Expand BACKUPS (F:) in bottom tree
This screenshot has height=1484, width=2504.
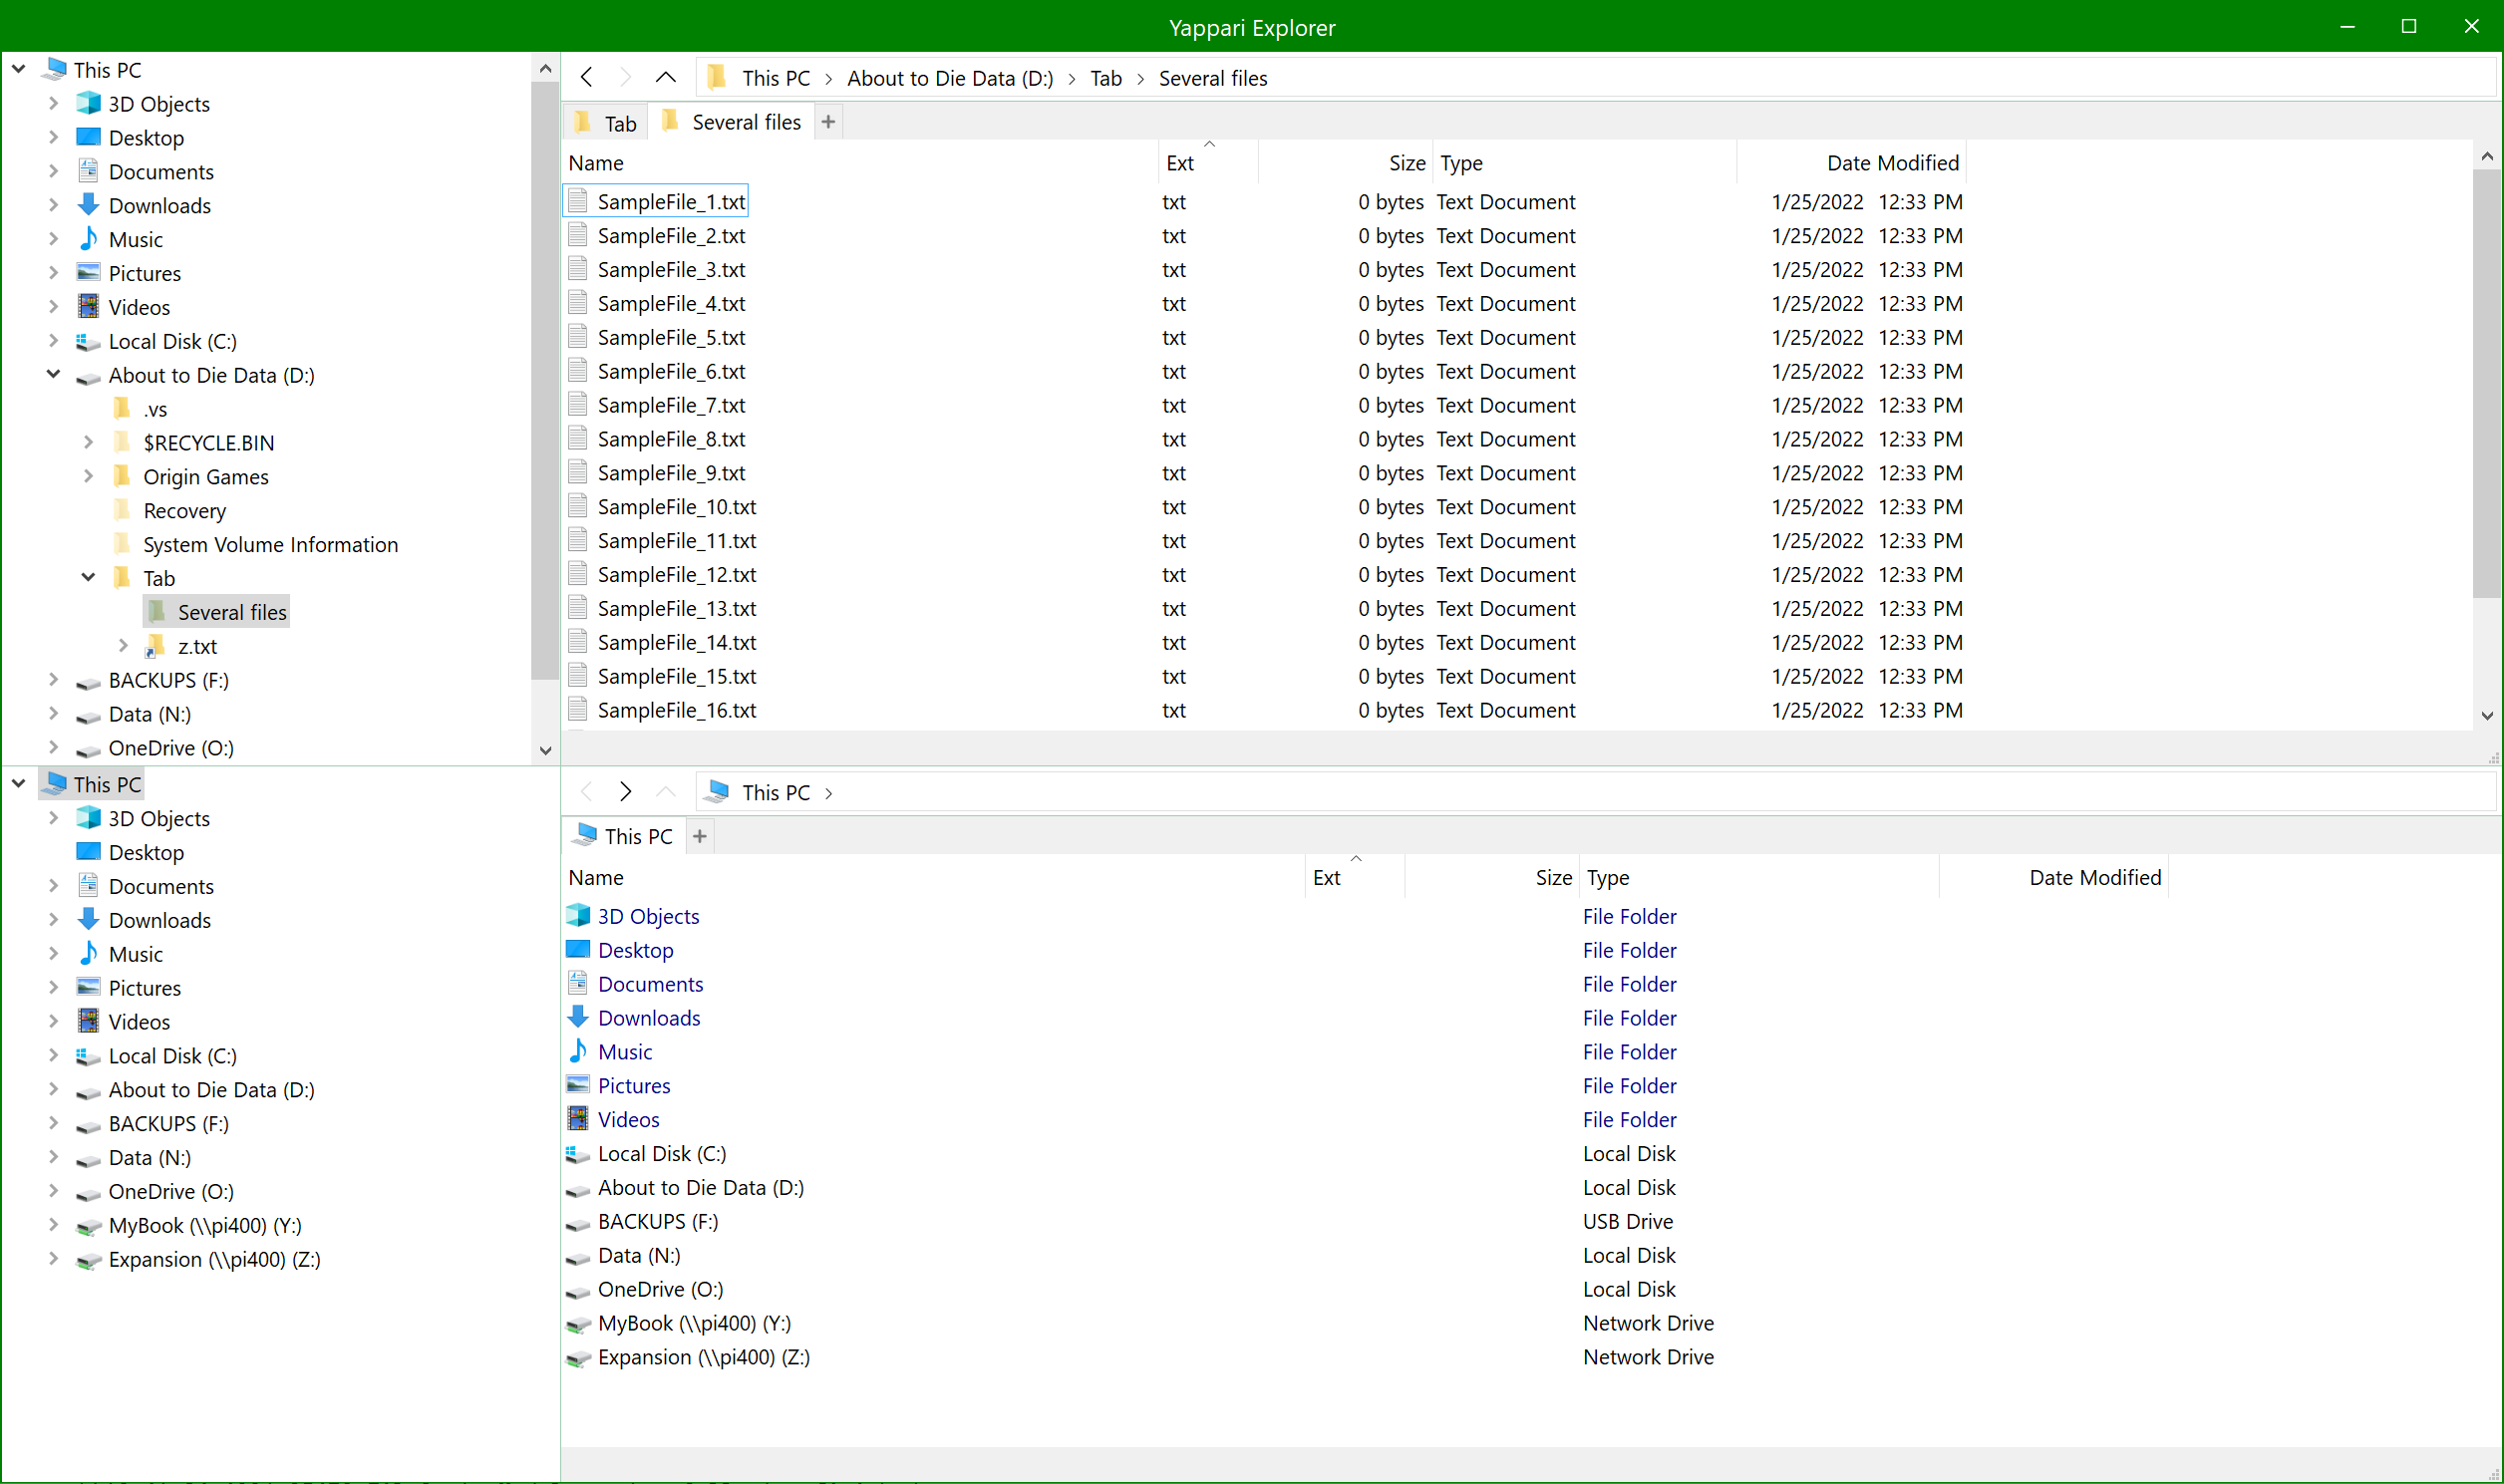tap(53, 1123)
